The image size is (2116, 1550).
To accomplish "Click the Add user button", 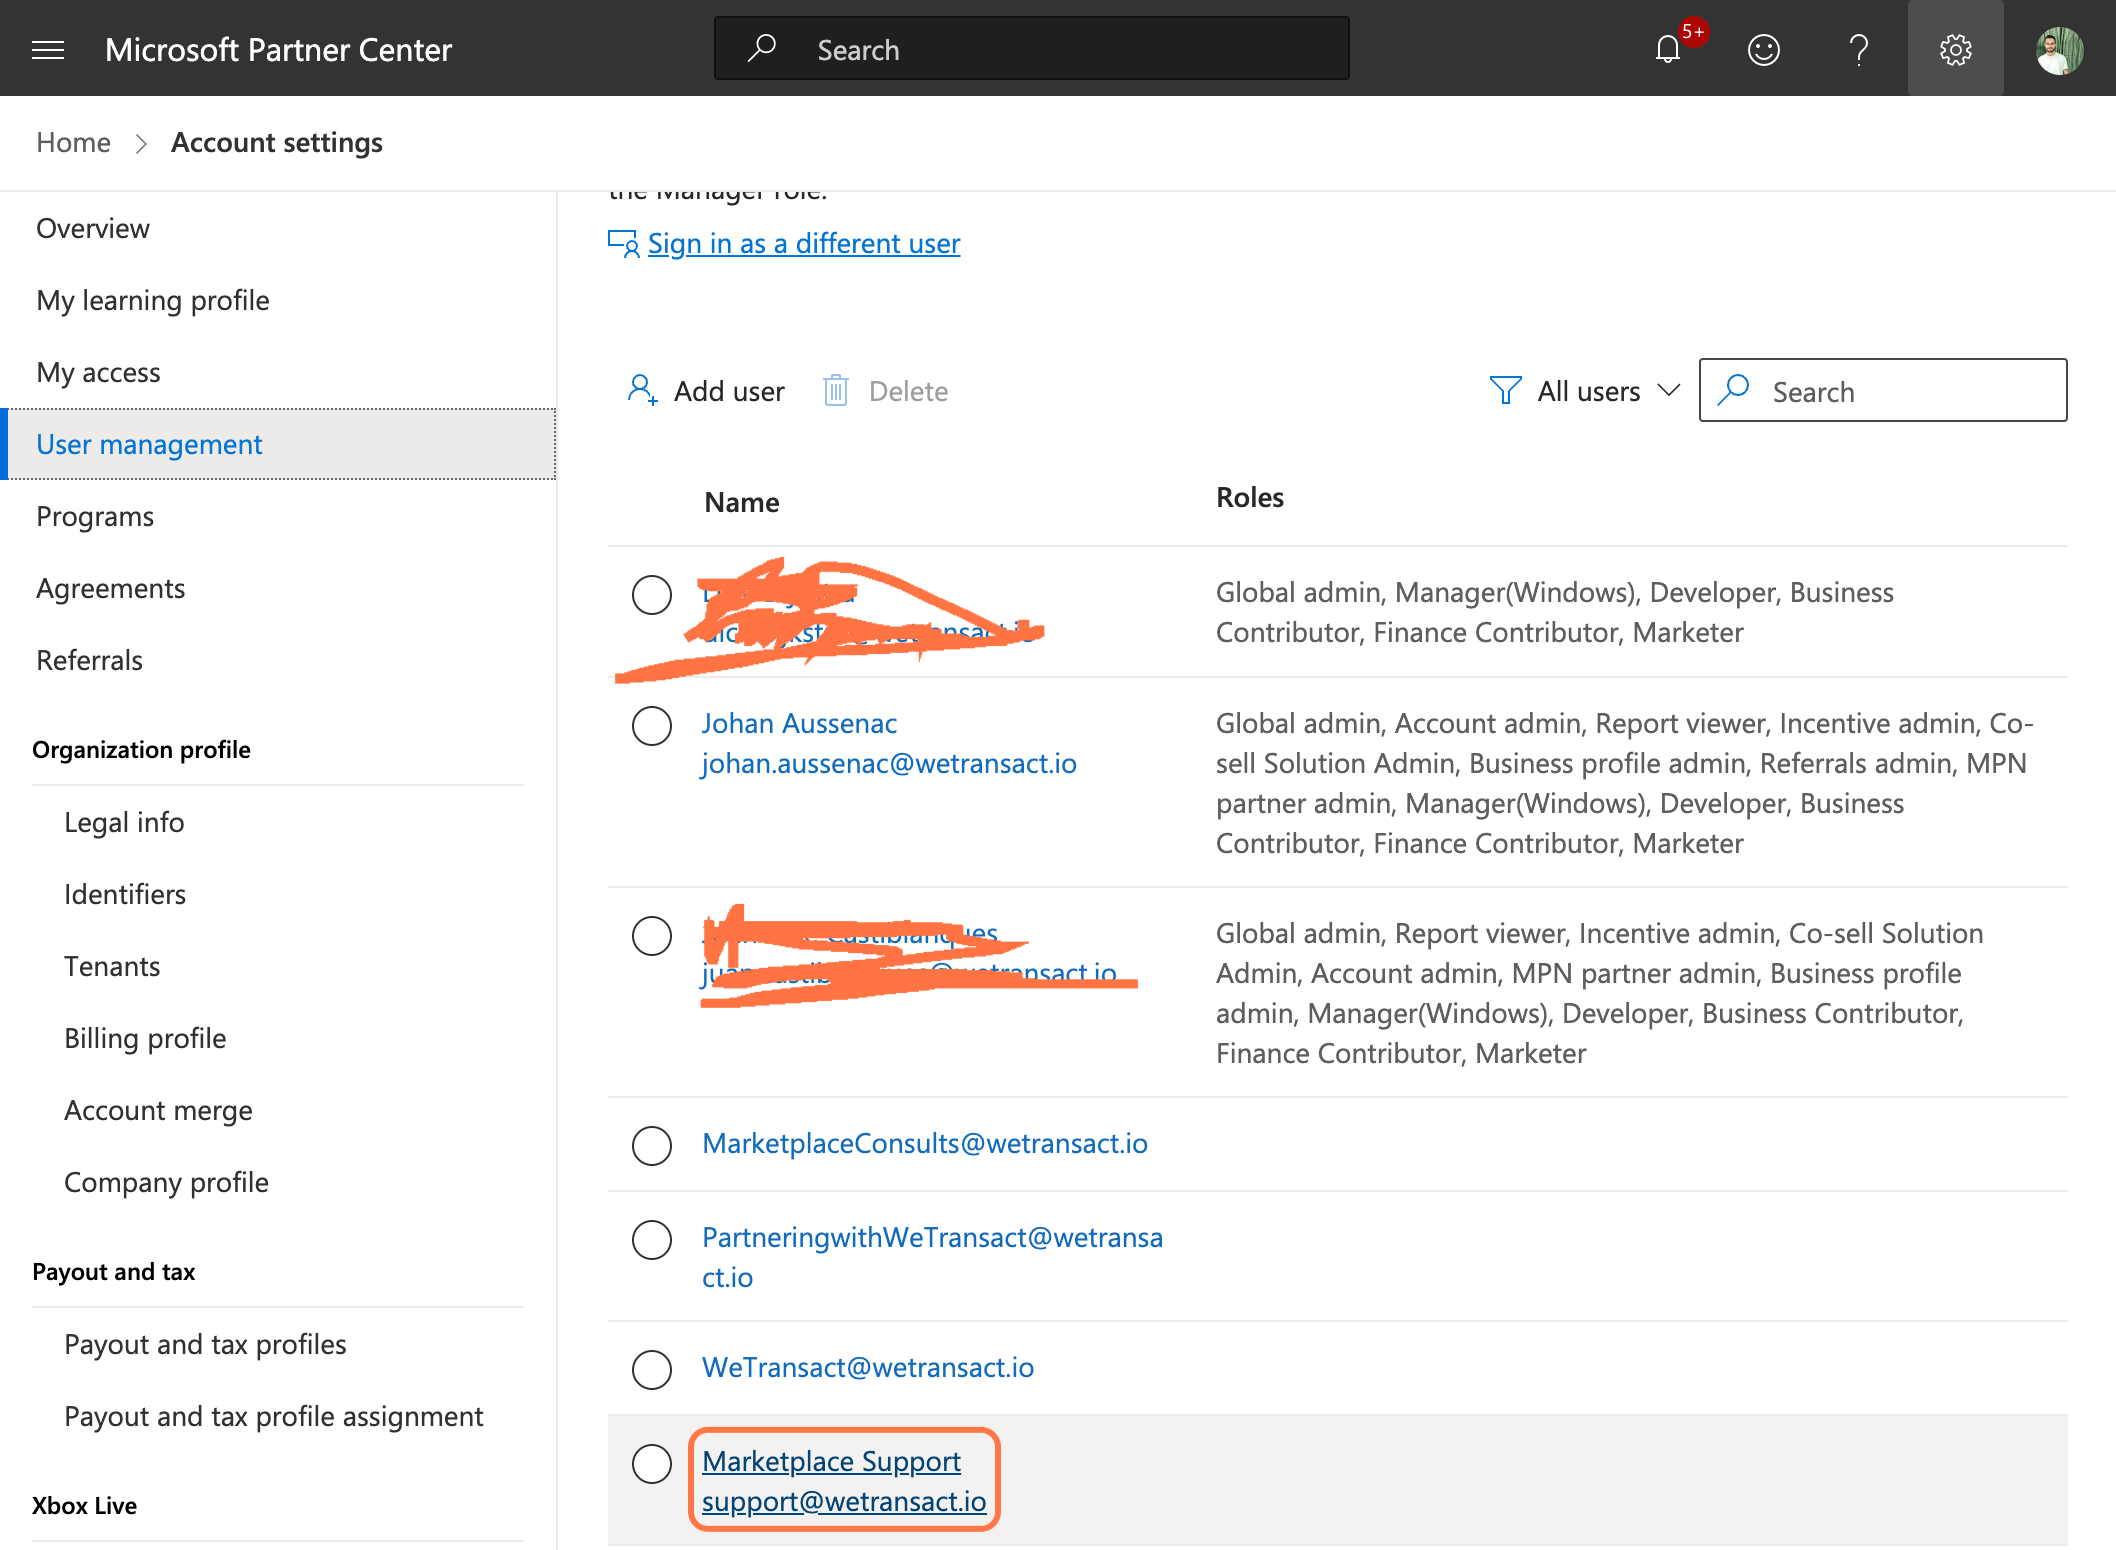I will pos(706,391).
